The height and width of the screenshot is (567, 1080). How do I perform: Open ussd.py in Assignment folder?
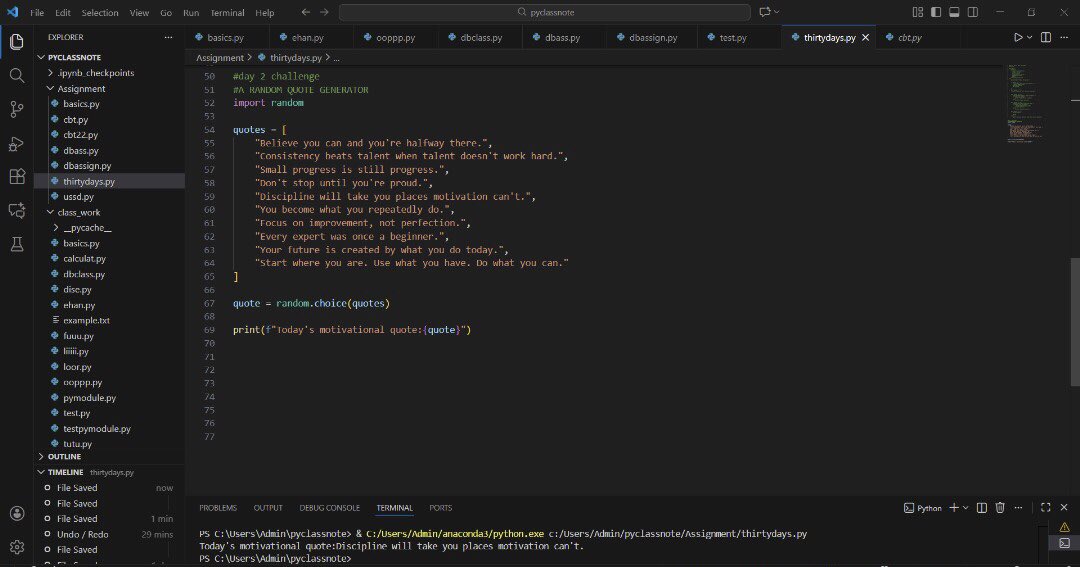click(79, 196)
